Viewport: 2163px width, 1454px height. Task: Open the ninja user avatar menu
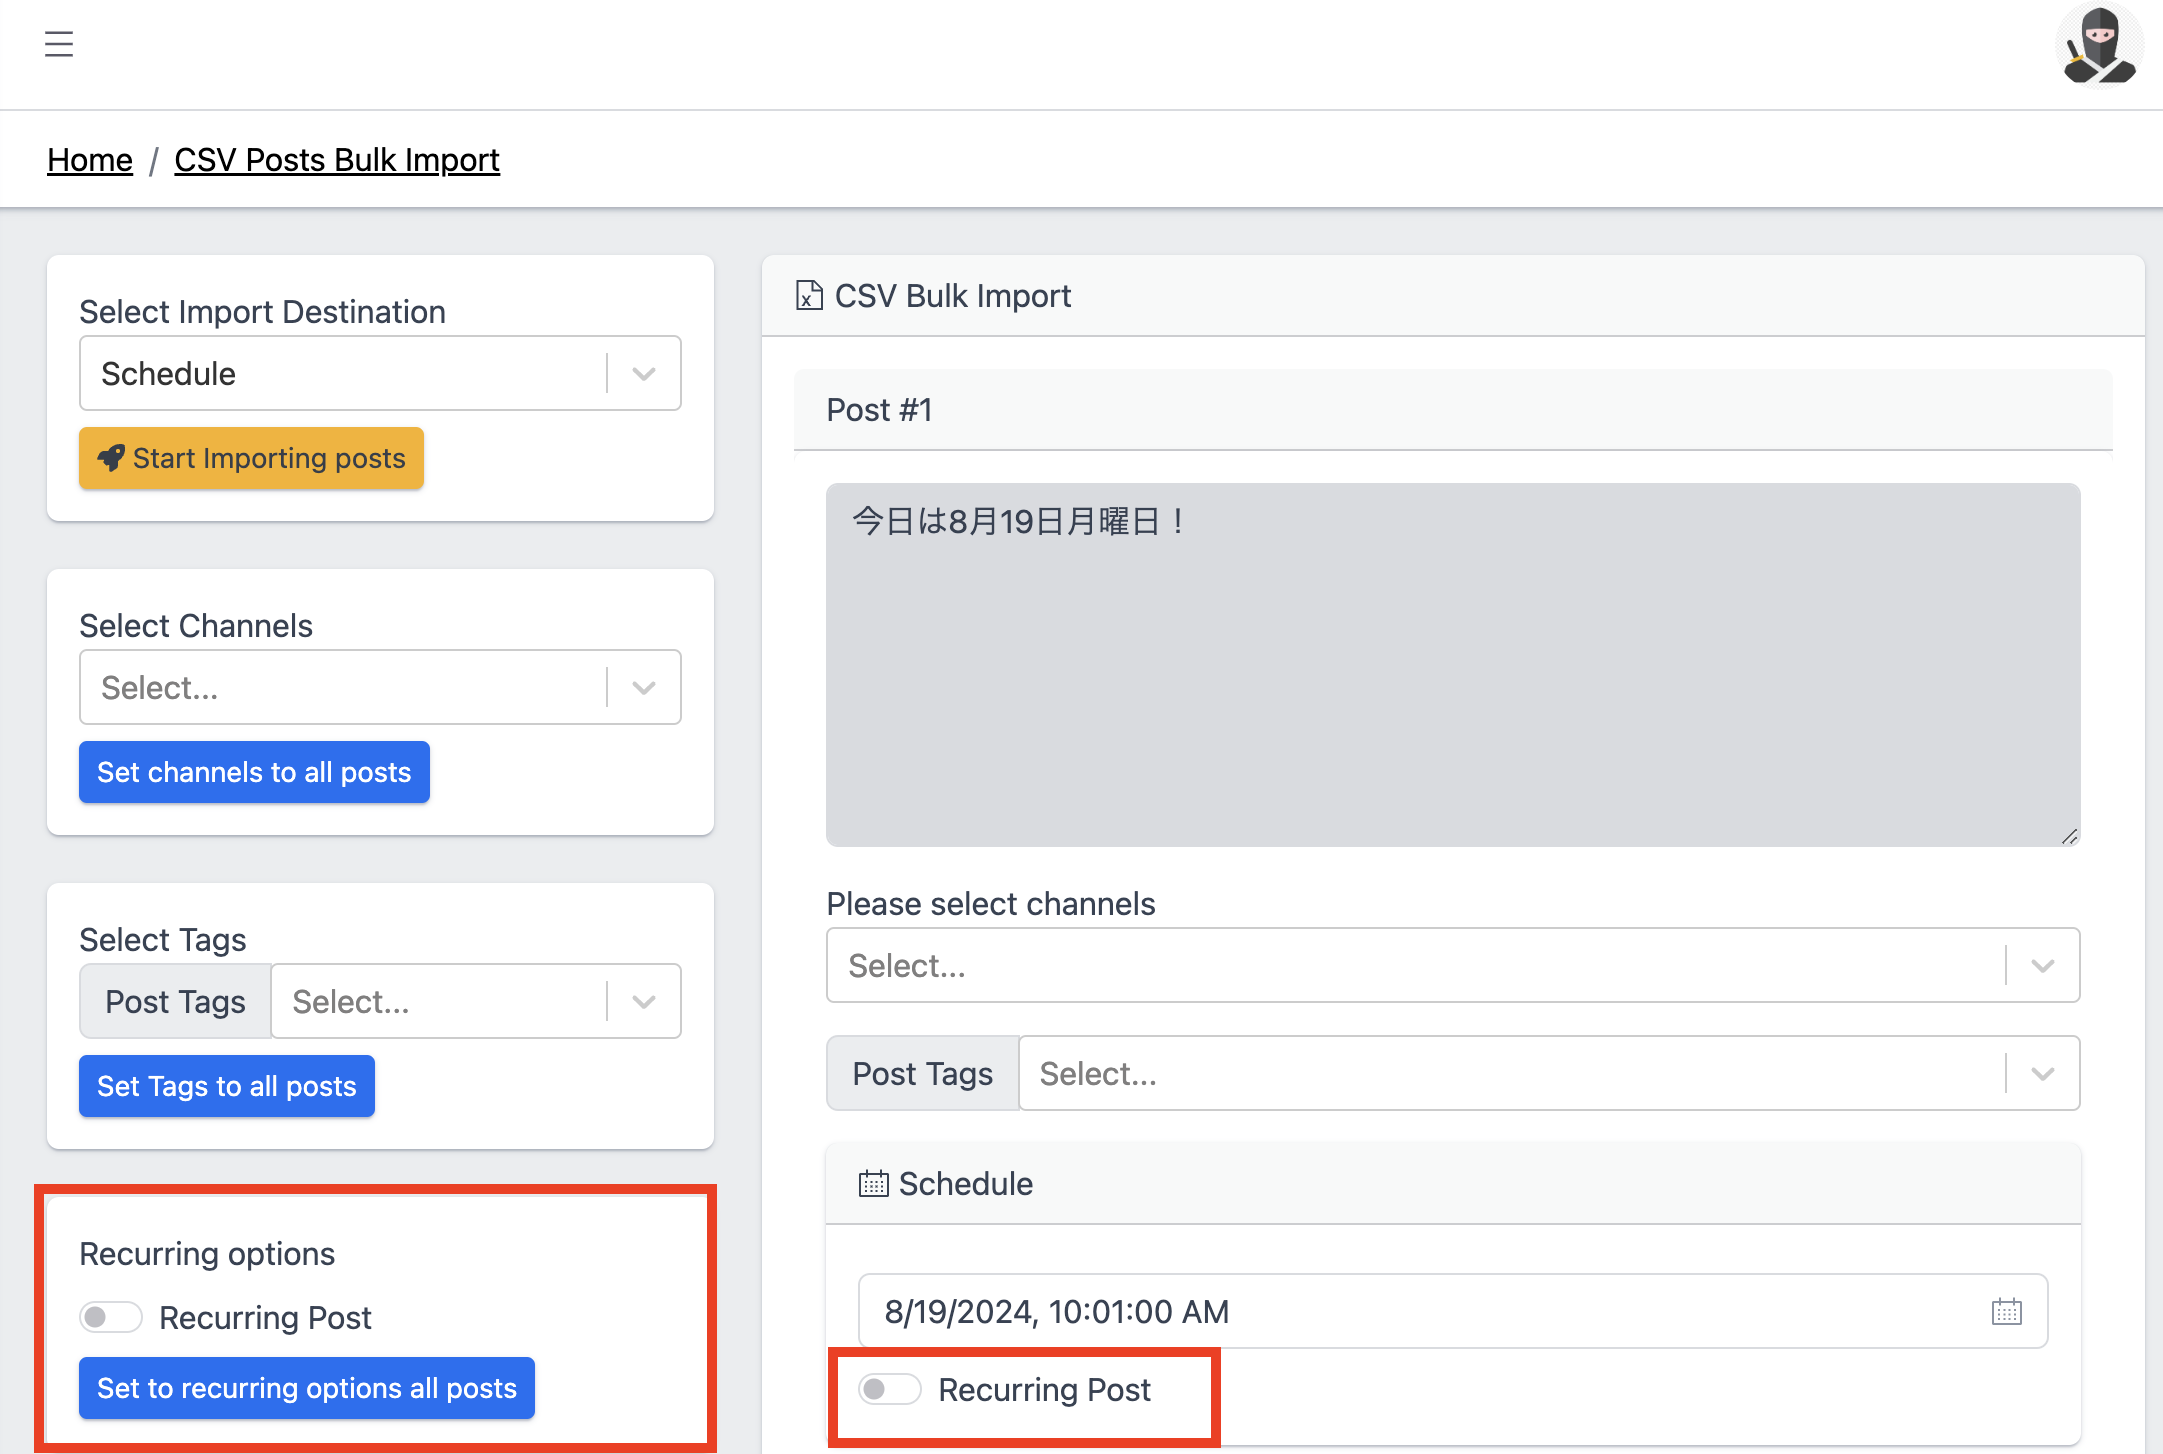[2099, 46]
